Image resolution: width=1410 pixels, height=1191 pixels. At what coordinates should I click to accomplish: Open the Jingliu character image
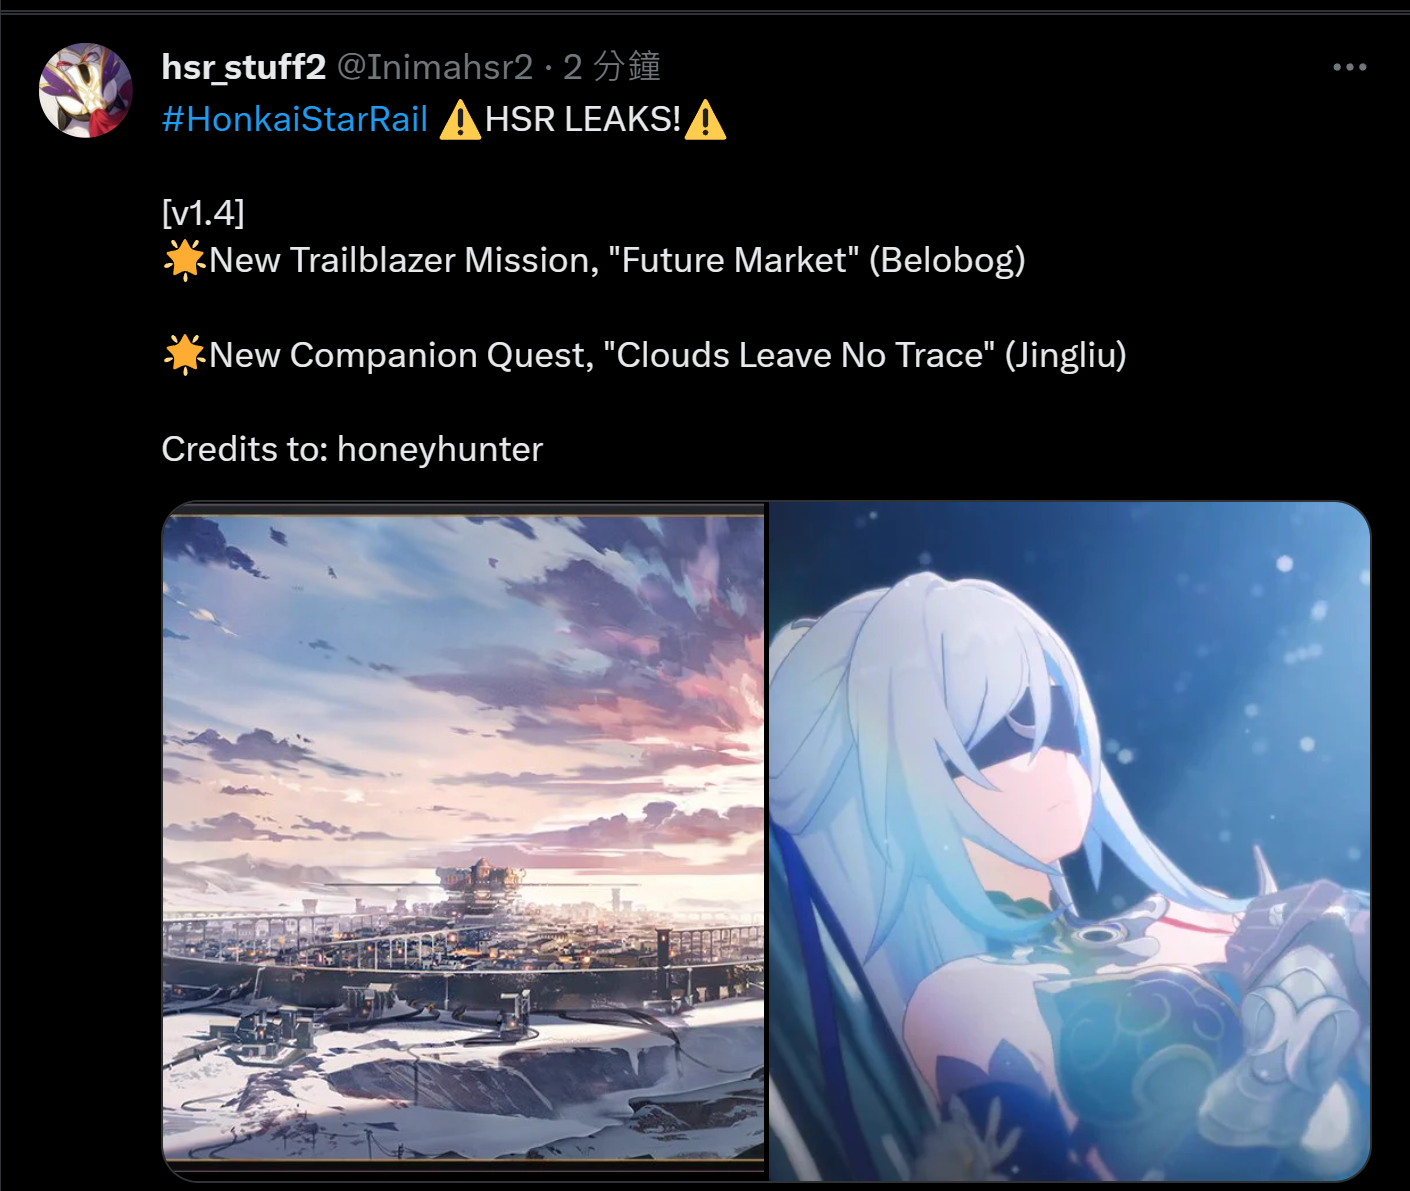pyautogui.click(x=1069, y=841)
